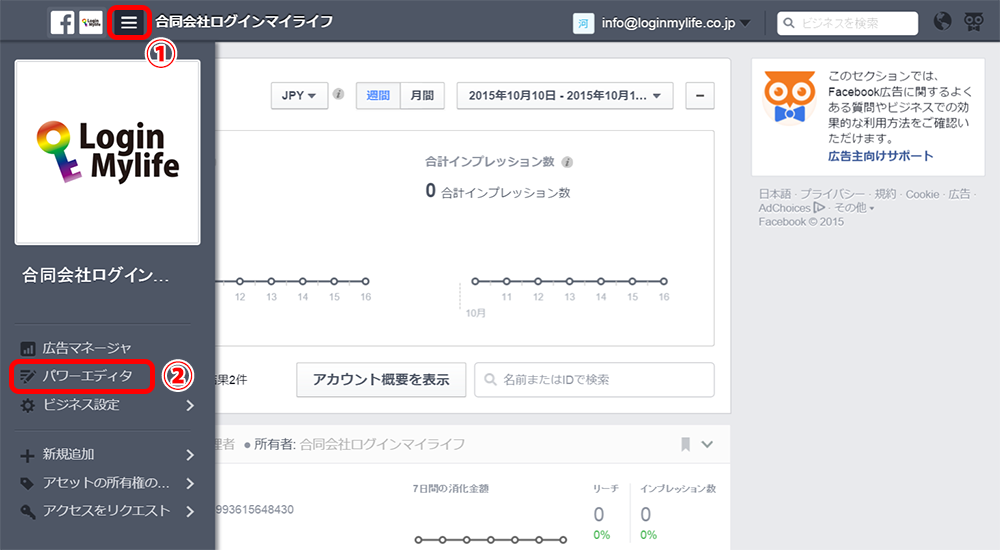Click the リーチ column header

(x=605, y=488)
